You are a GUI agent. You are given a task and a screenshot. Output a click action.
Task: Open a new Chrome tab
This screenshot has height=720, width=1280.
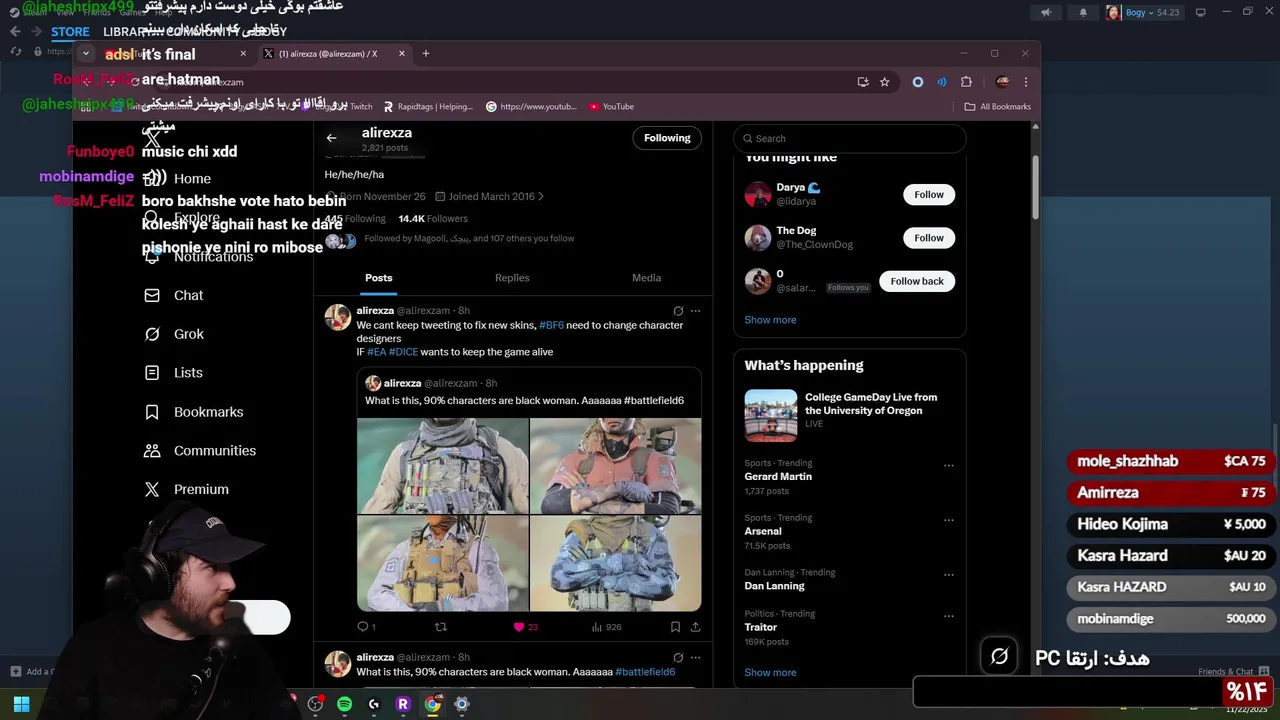click(x=425, y=54)
